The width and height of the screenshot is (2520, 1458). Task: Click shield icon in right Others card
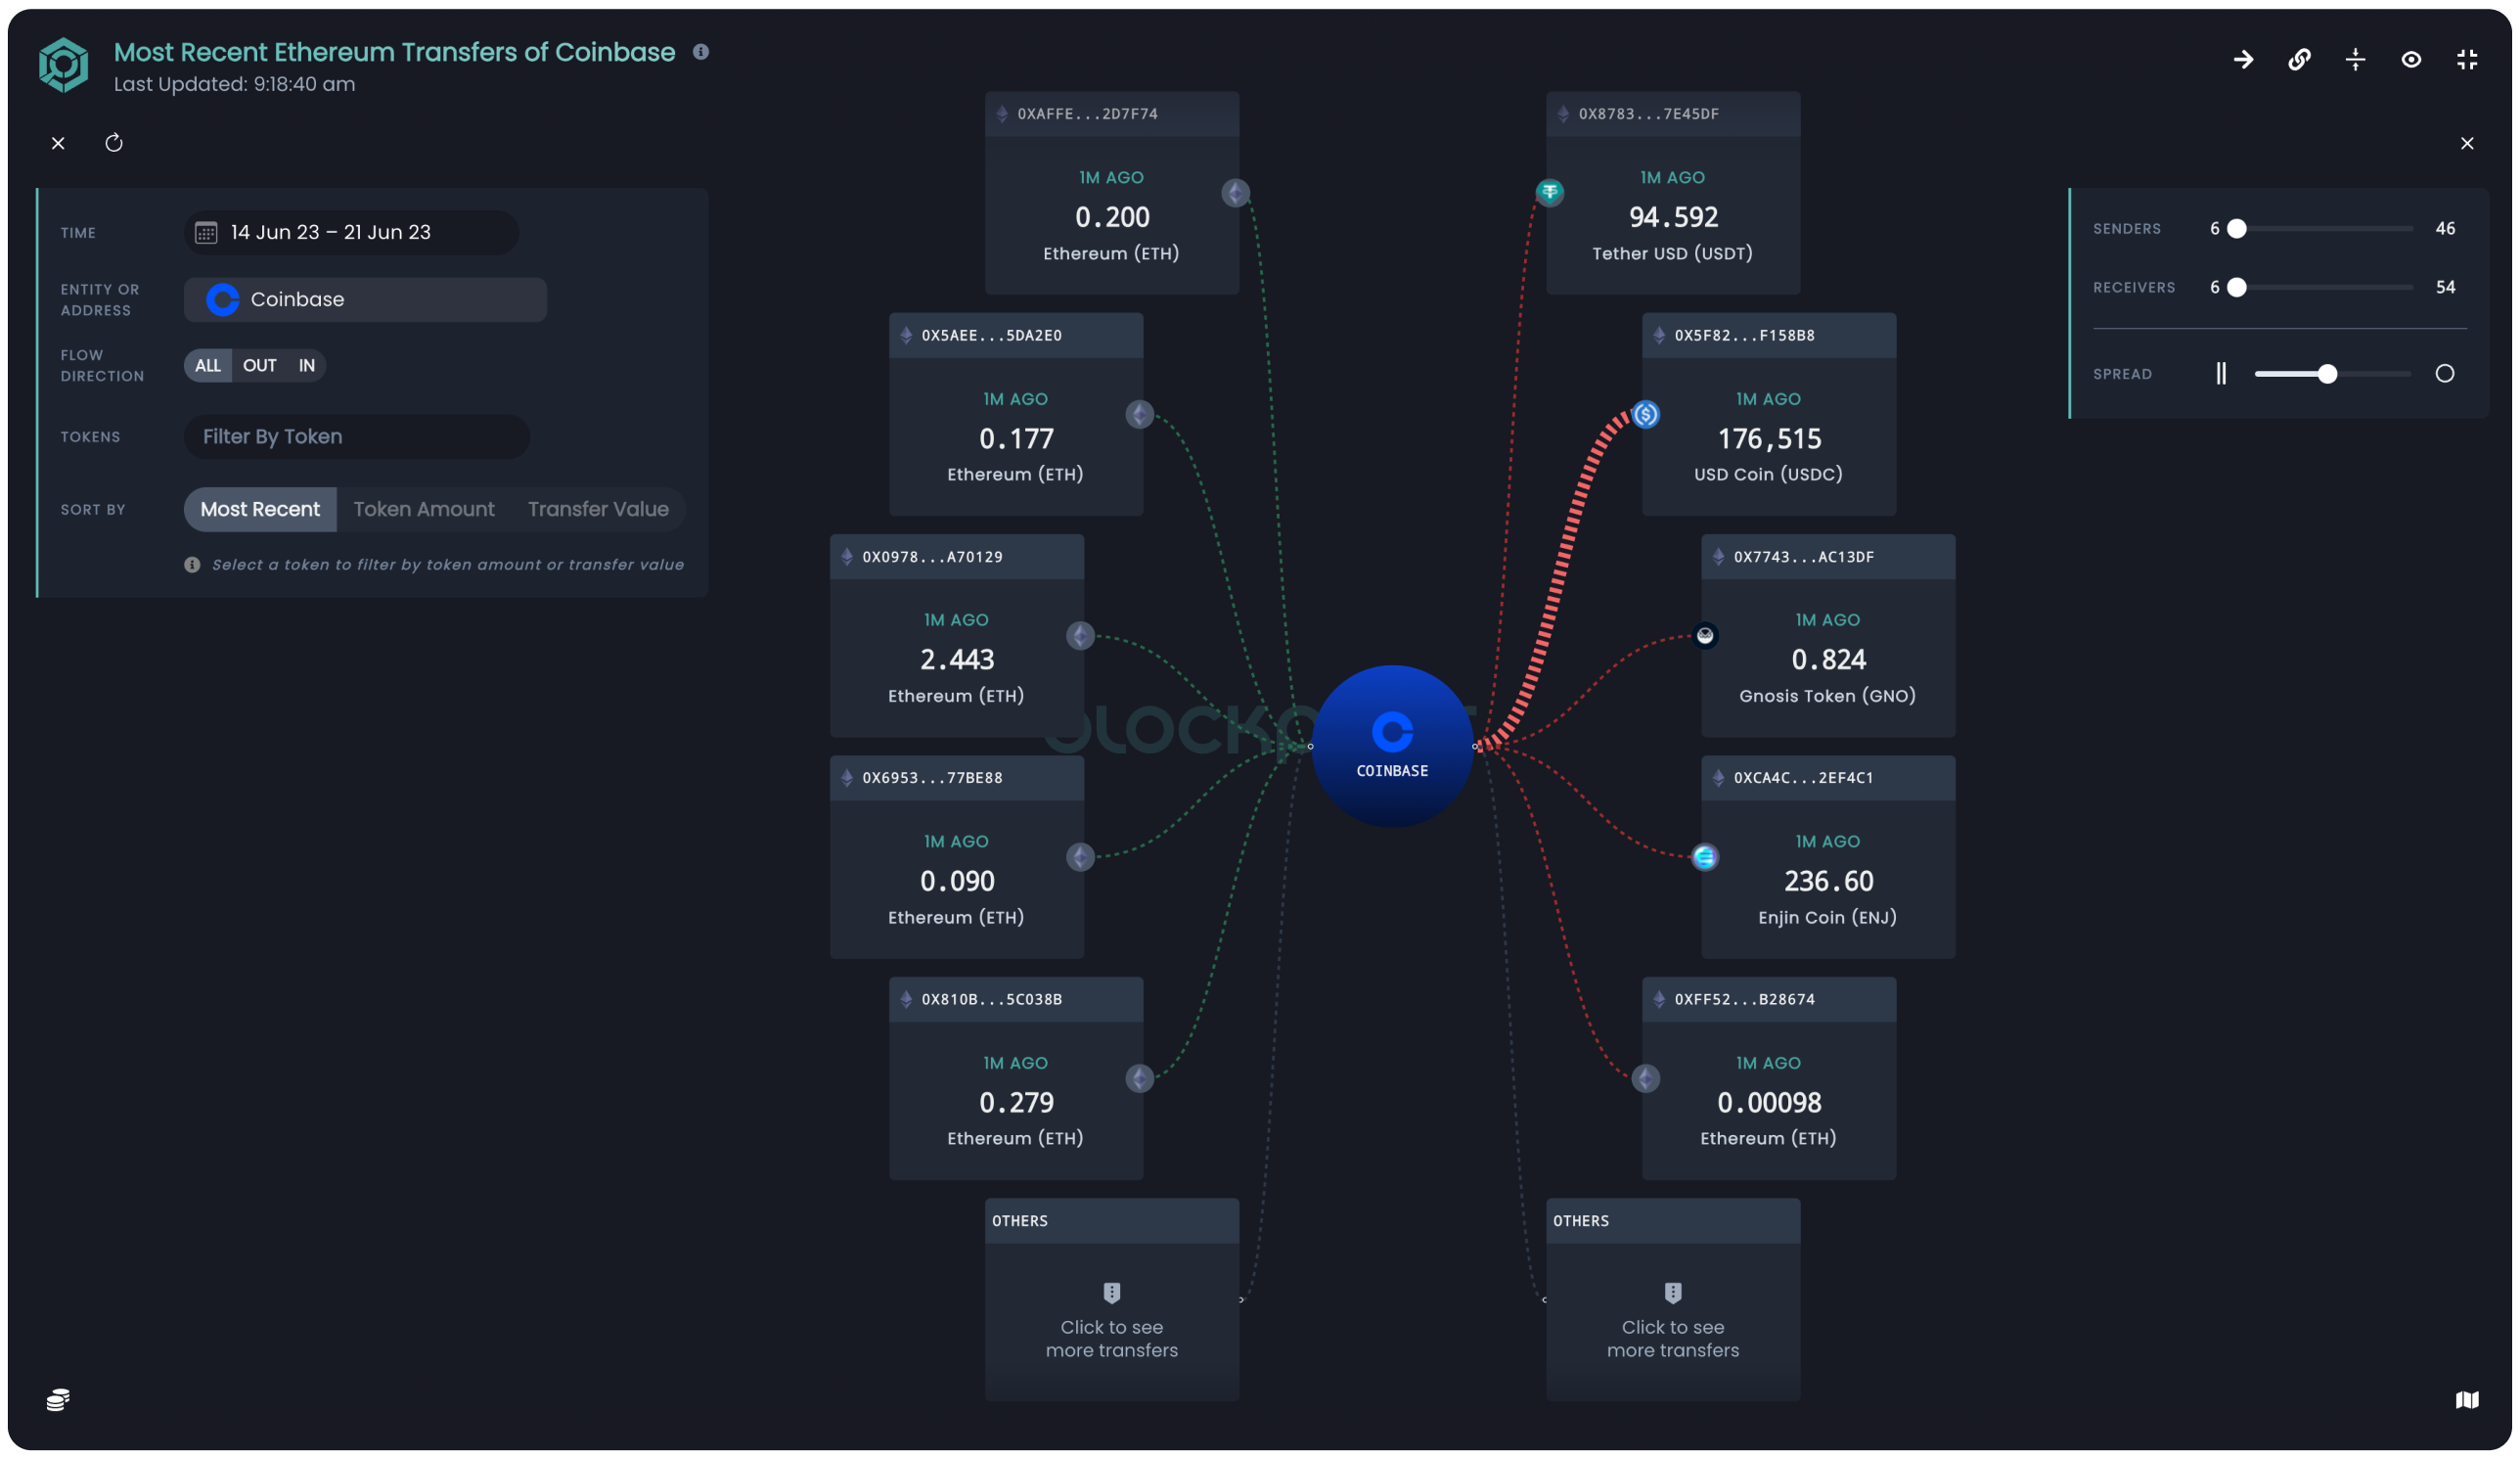click(1673, 1292)
